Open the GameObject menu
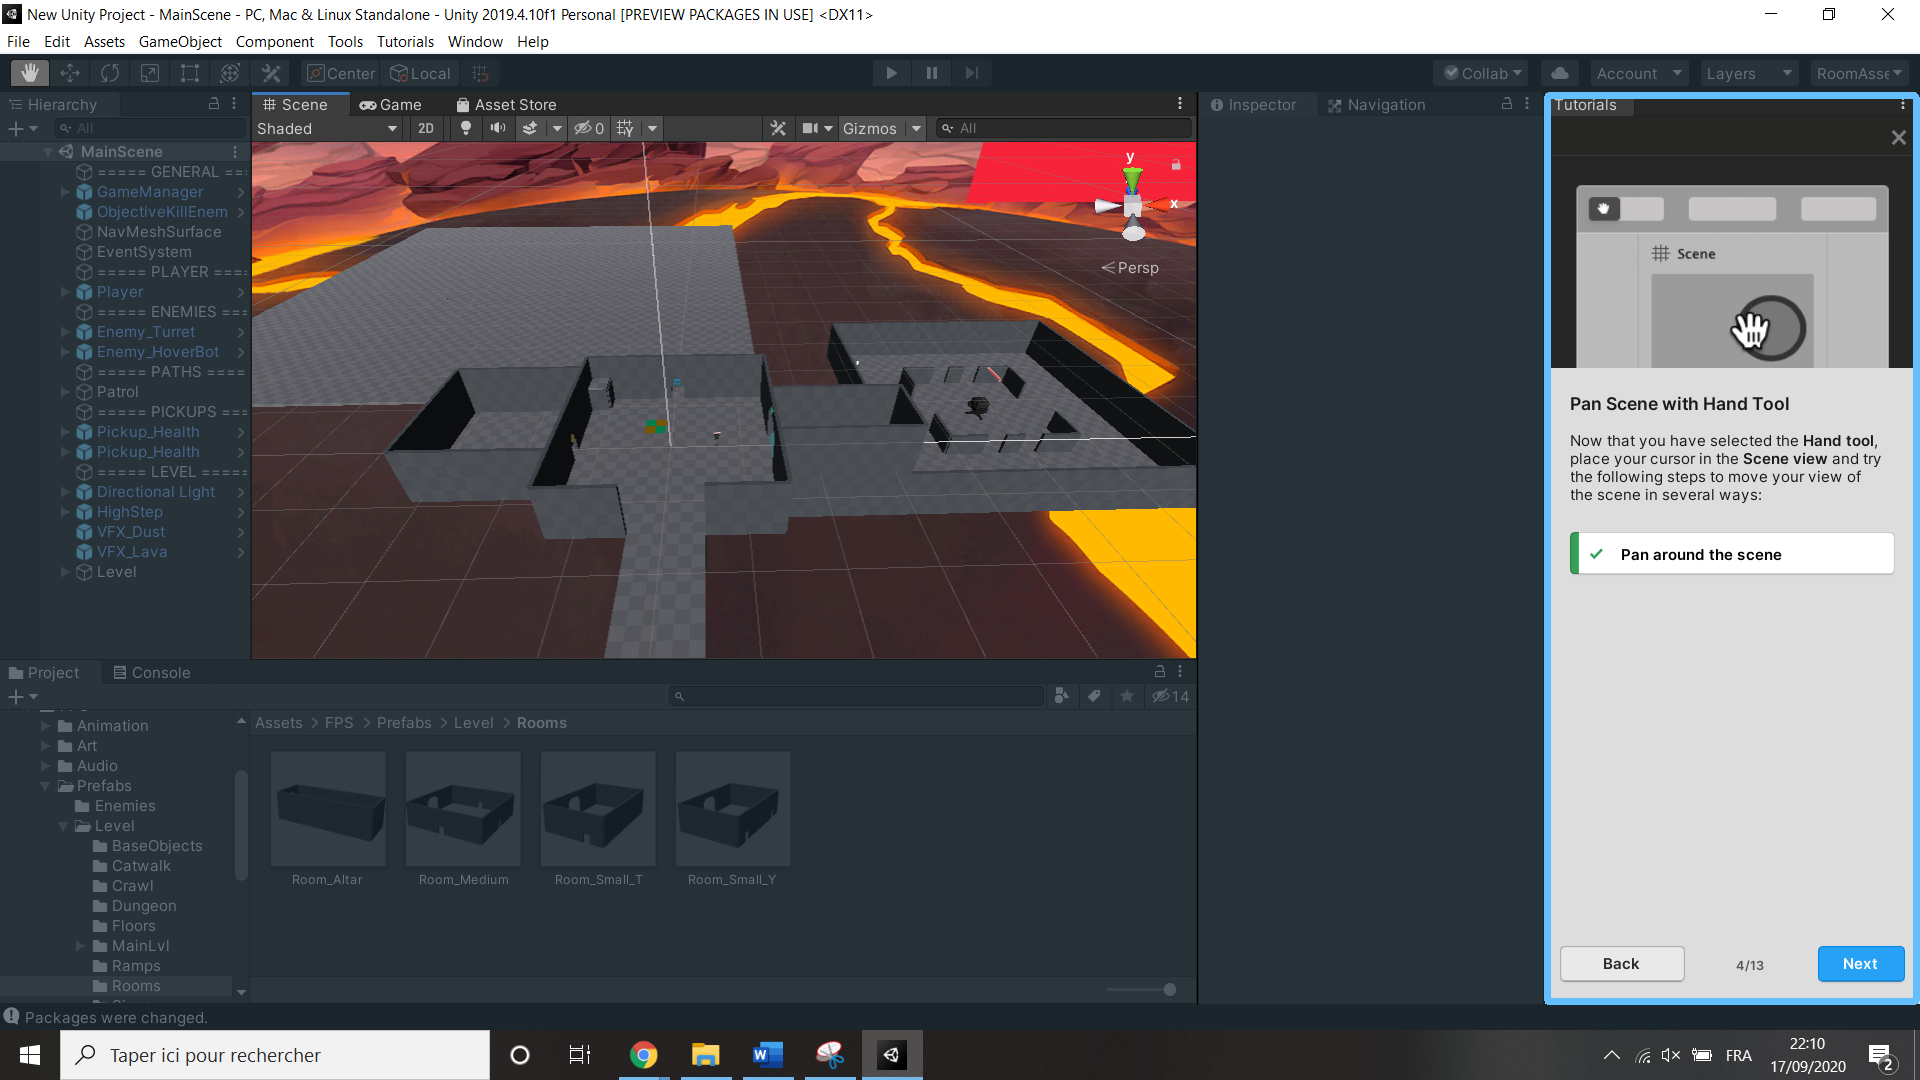Image resolution: width=1920 pixels, height=1080 pixels. [180, 41]
